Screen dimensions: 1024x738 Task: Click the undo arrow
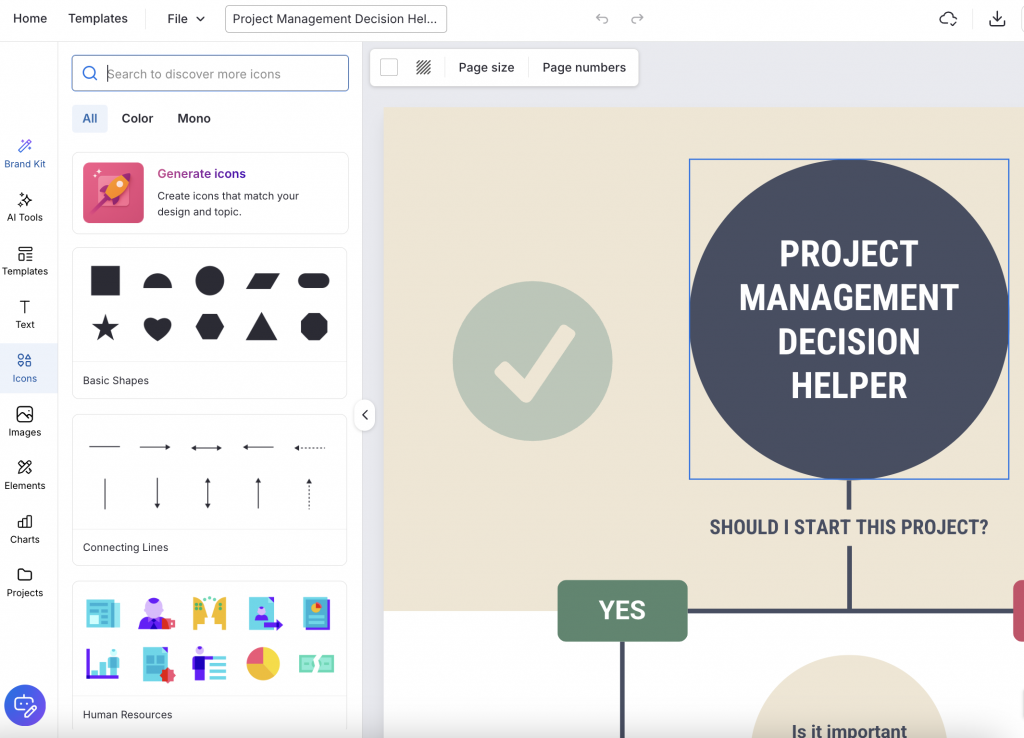coord(601,18)
